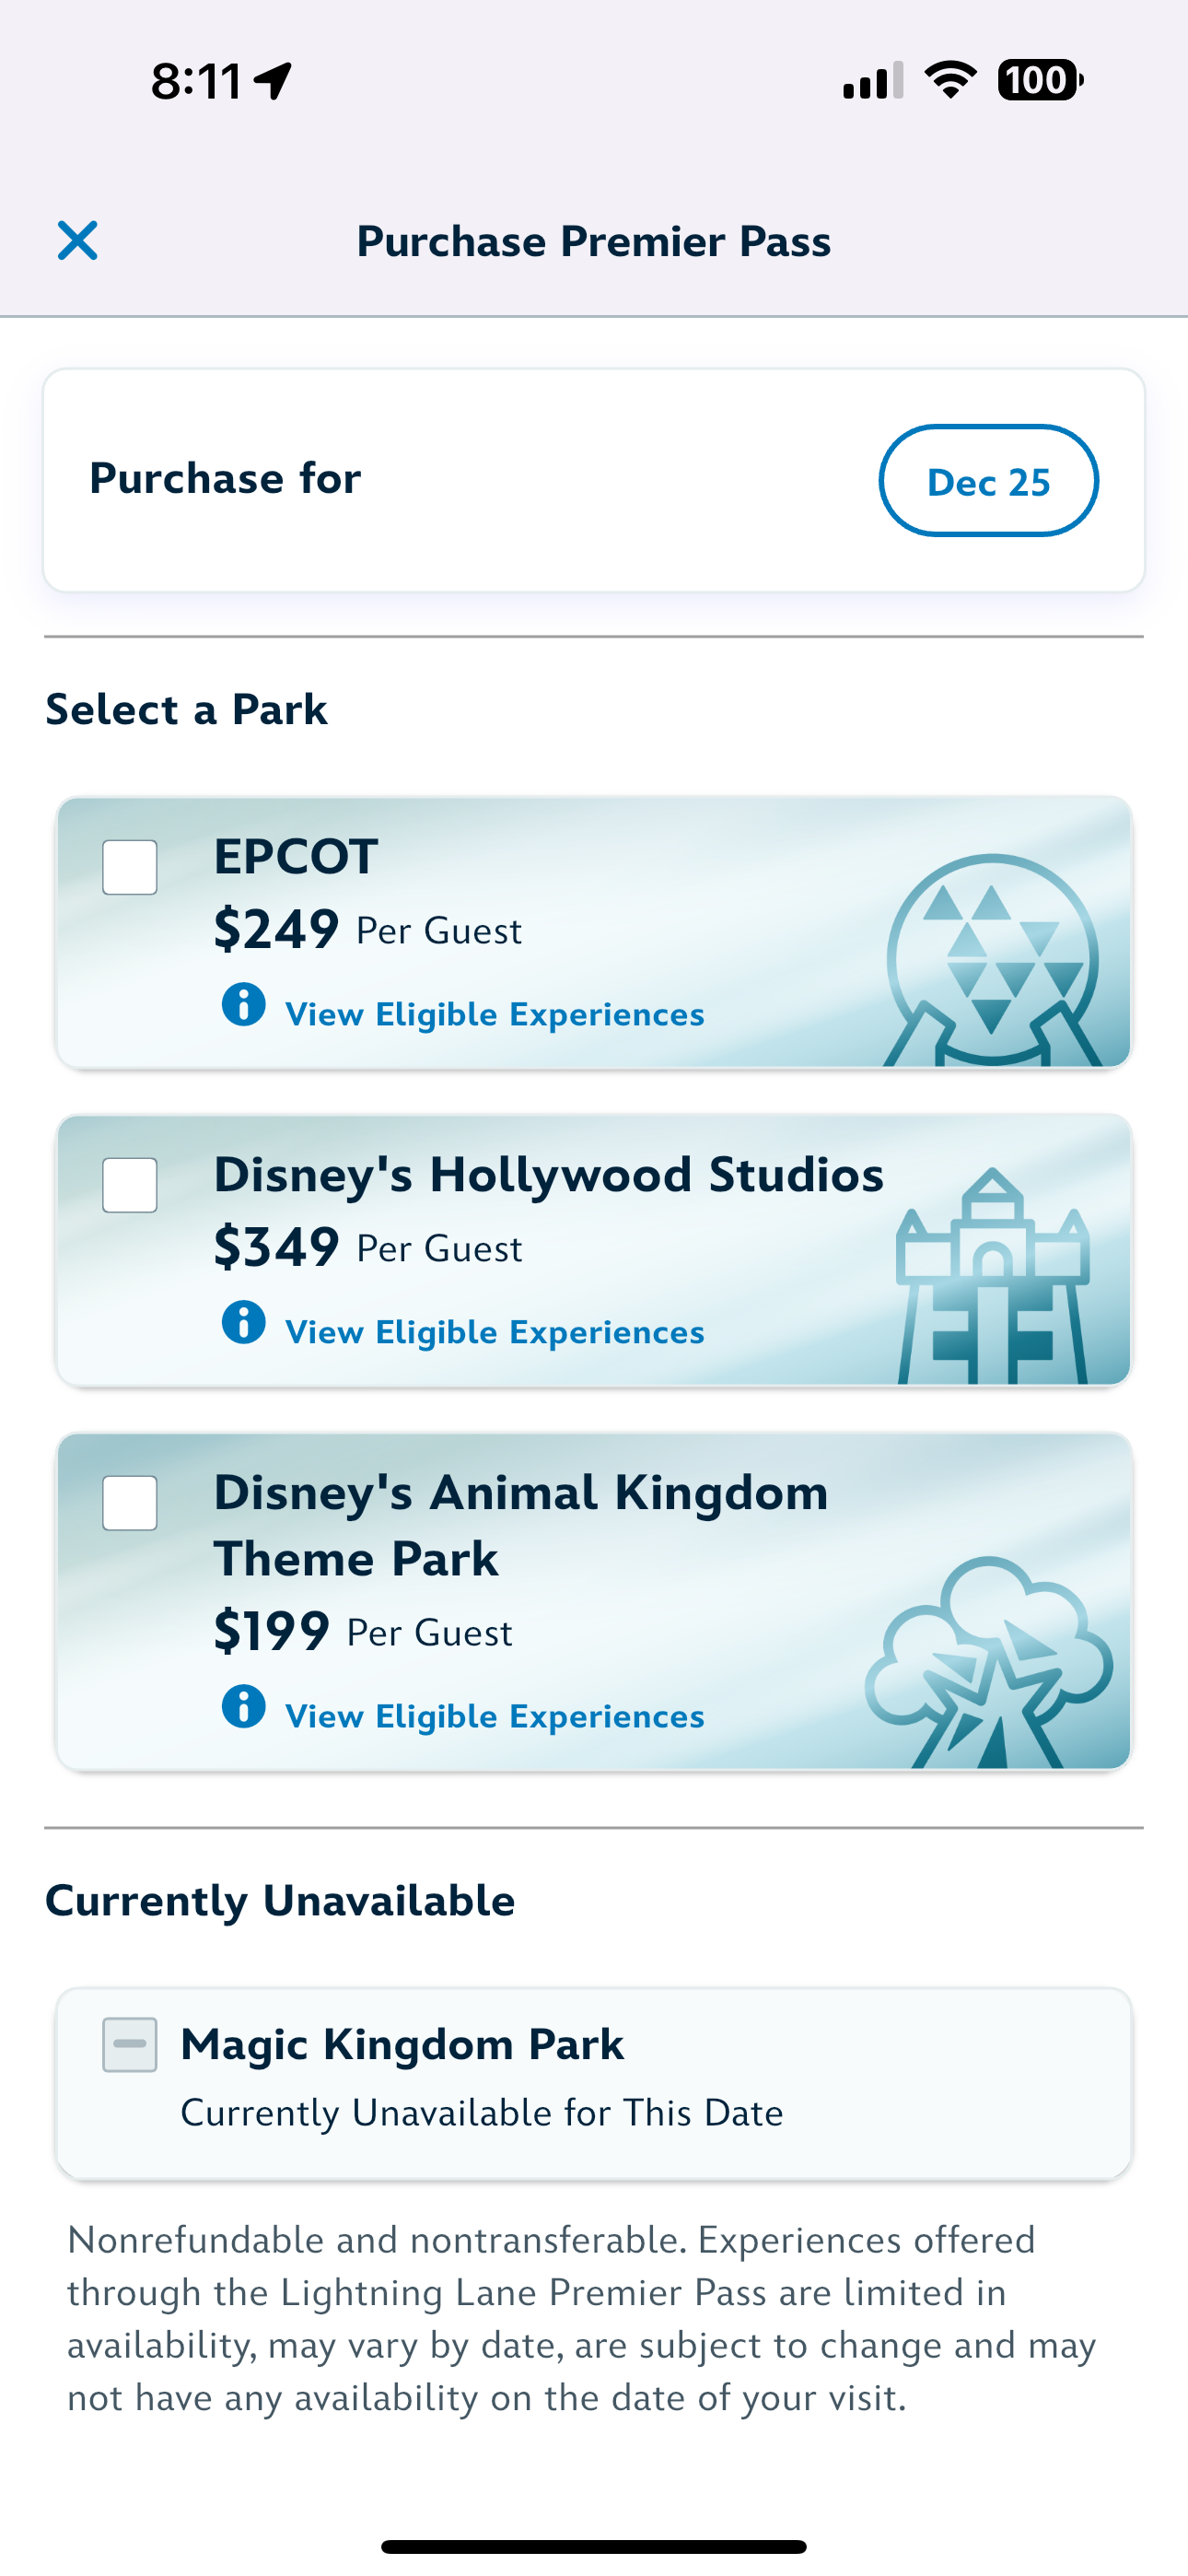Tap the Animal Kingdom Tree of Life icon
This screenshot has height=2576, width=1188.
[988, 1664]
